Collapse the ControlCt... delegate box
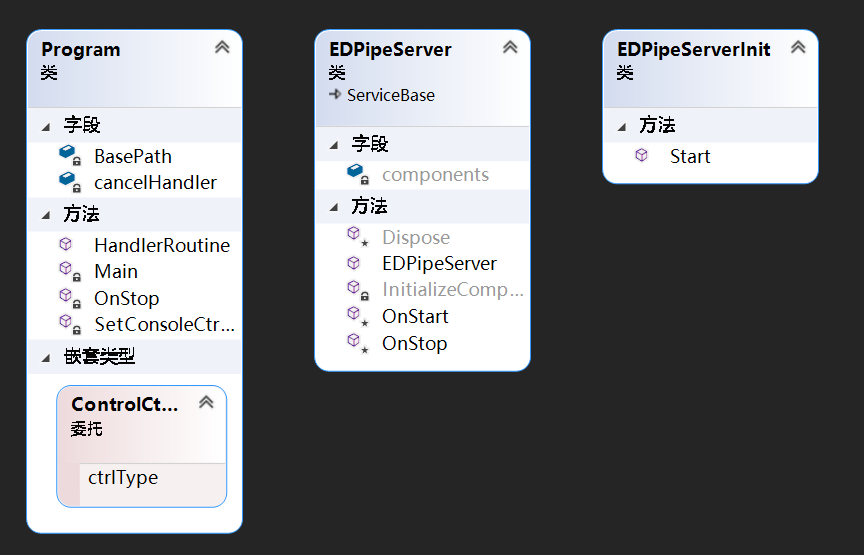Screen dimensions: 864x555 206,402
